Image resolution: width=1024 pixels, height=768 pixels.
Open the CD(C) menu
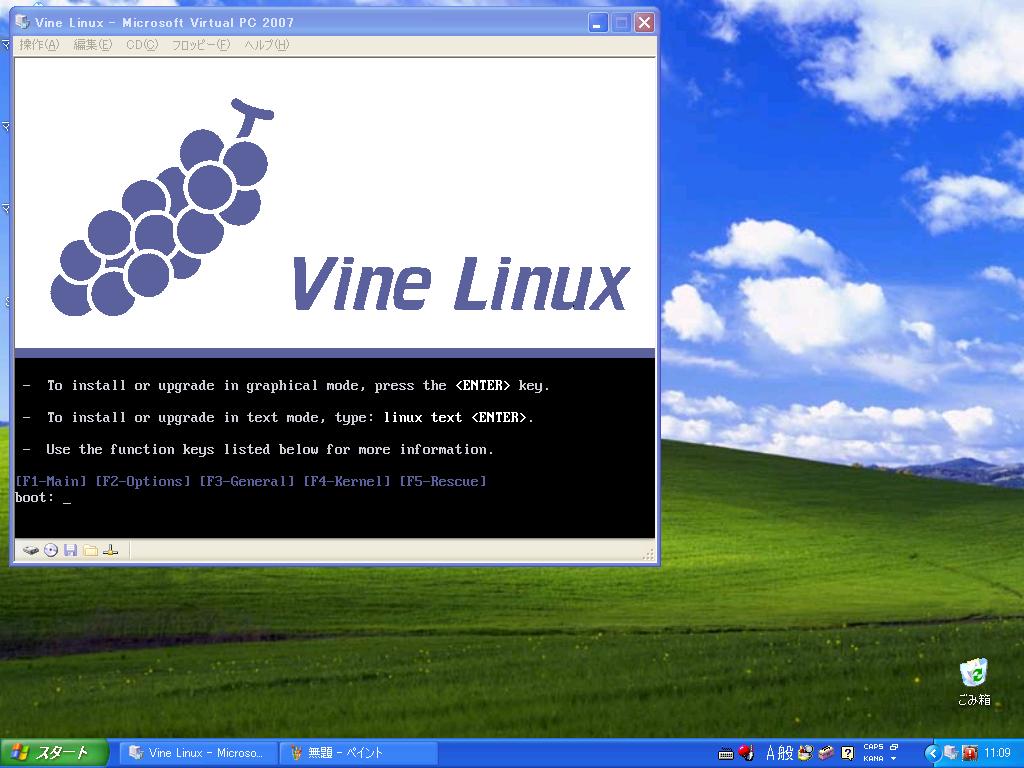click(x=142, y=45)
